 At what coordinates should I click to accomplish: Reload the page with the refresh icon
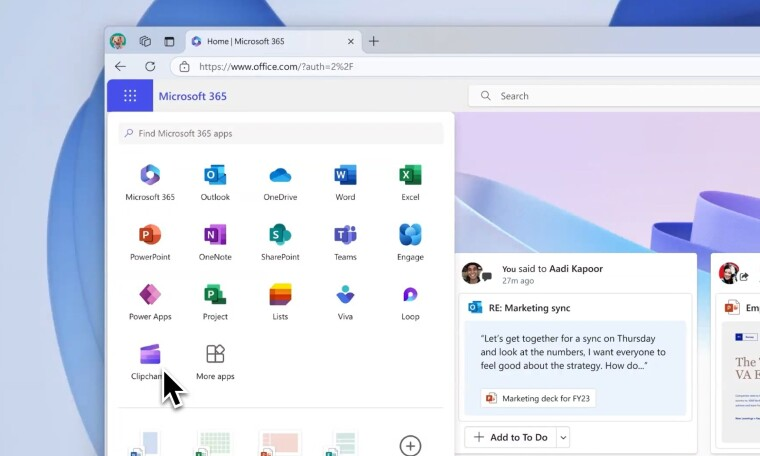[150, 66]
